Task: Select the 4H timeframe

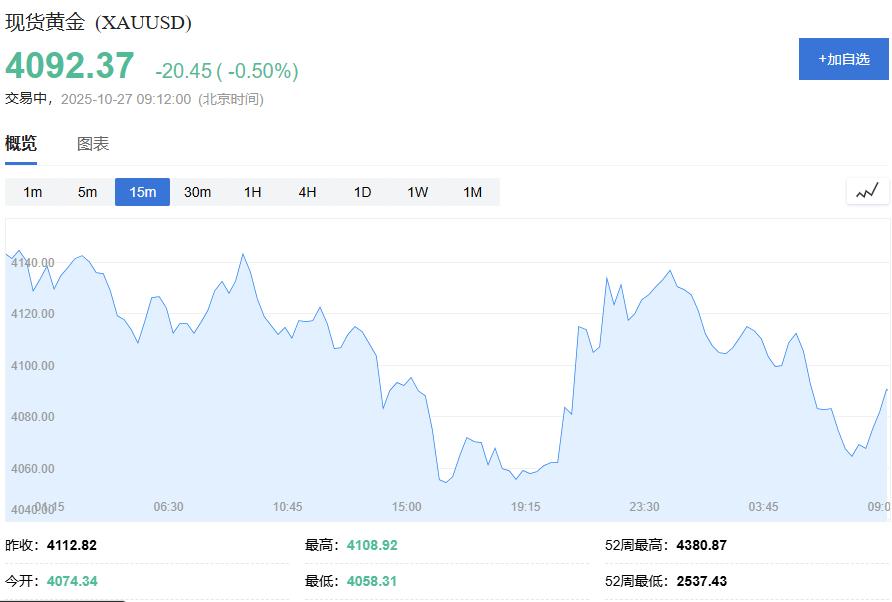Action: (306, 191)
